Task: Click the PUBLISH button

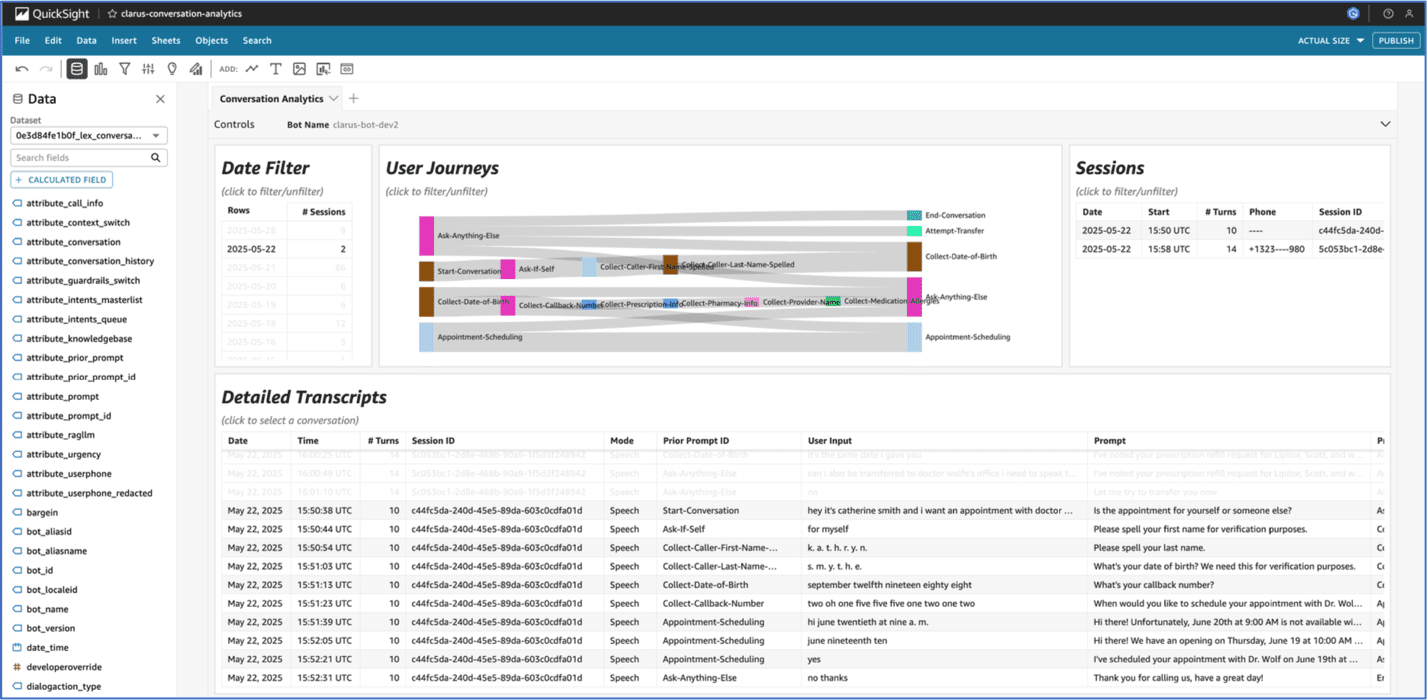Action: pos(1395,40)
